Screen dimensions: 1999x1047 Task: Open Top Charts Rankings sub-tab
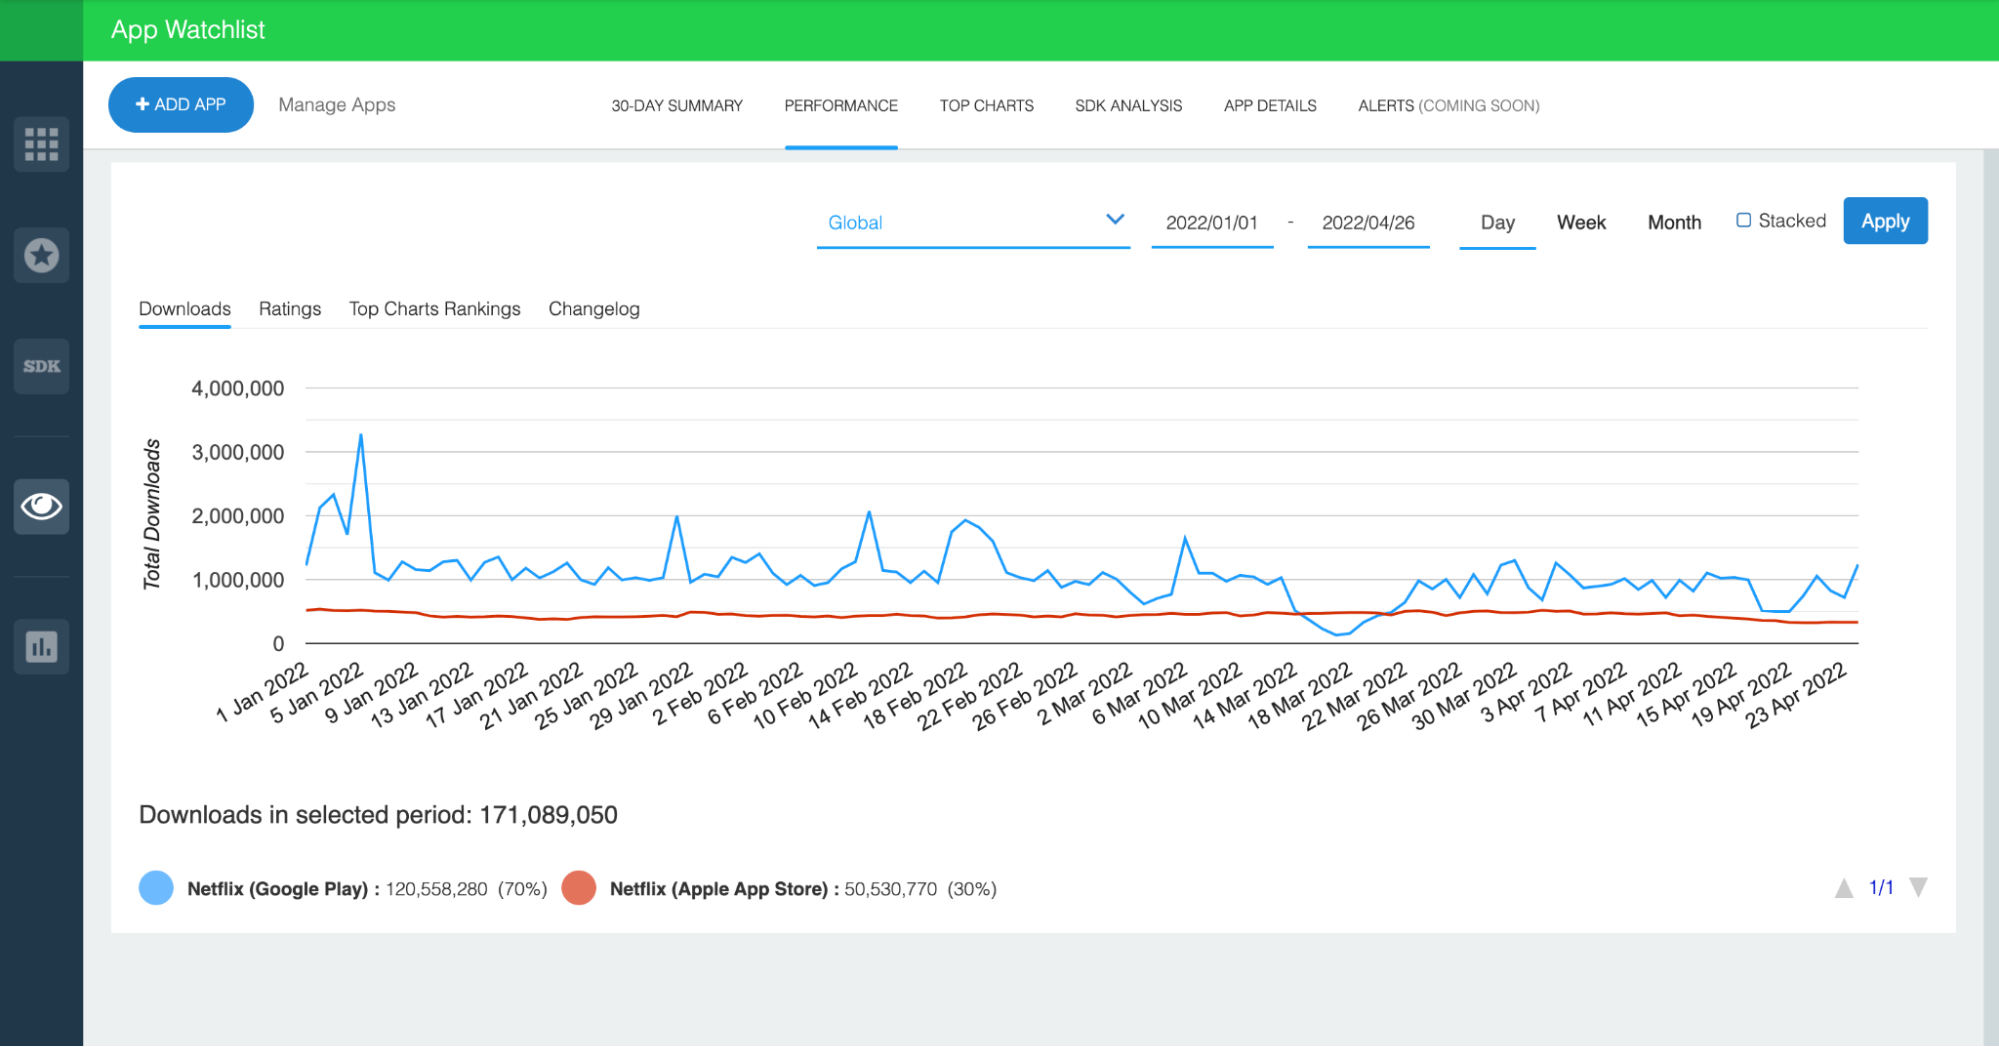click(x=435, y=308)
